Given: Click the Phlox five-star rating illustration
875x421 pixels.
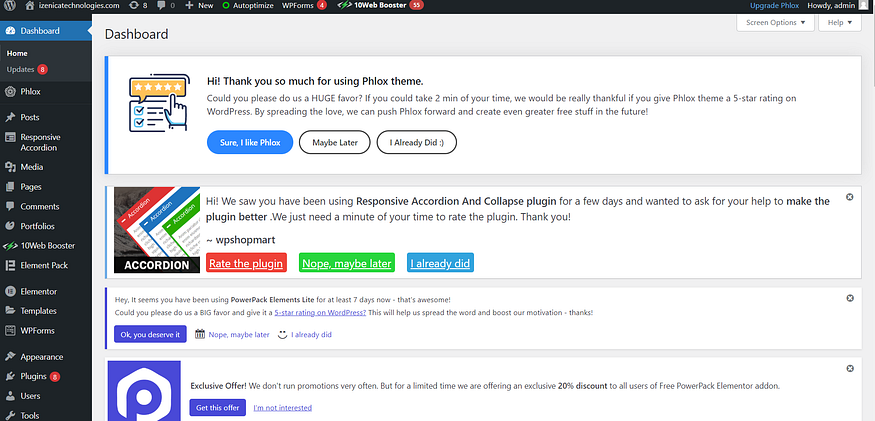Looking at the screenshot, I should 160,103.
